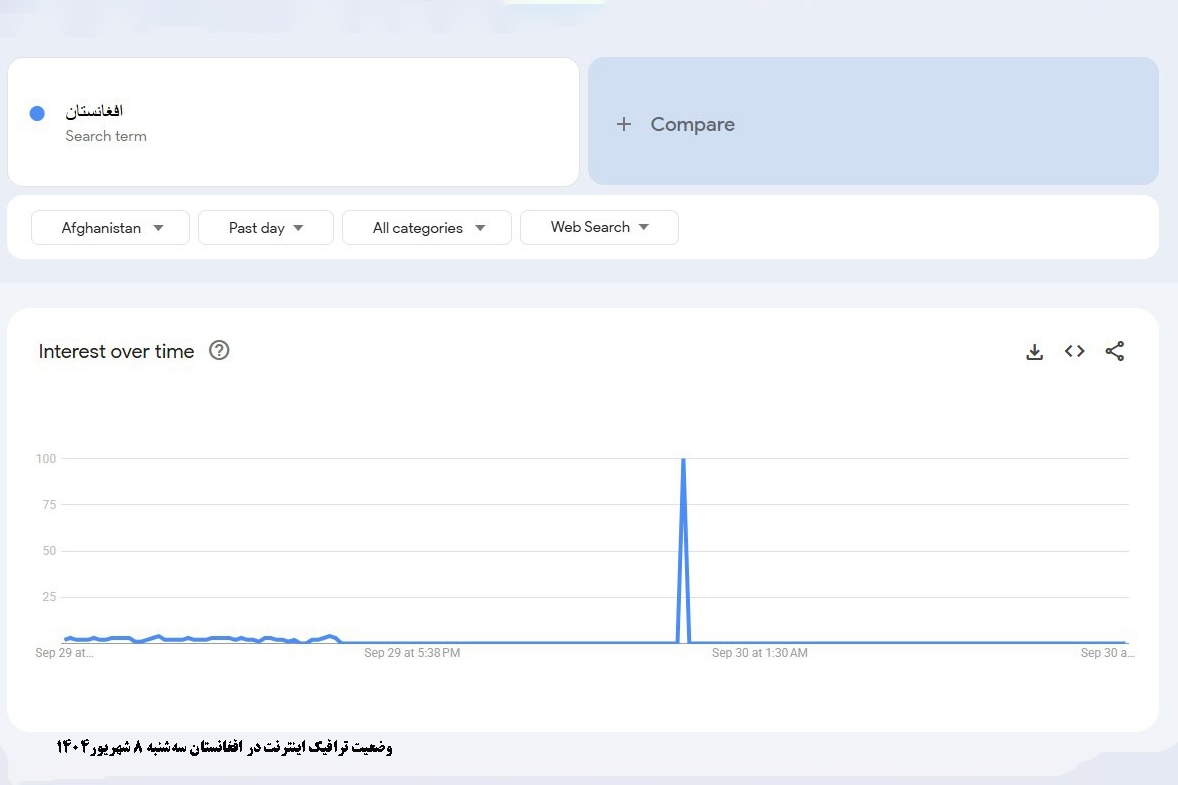This screenshot has height=785, width=1178.
Task: Click the 100 value label on the y-axis
Action: [46, 458]
